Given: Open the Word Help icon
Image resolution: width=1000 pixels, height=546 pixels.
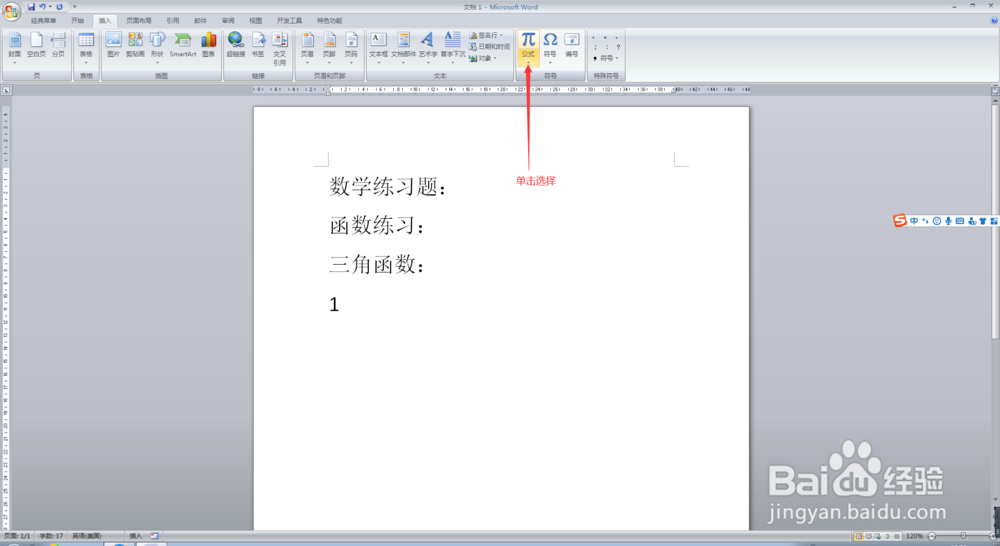Looking at the screenshot, I should pos(994,20).
